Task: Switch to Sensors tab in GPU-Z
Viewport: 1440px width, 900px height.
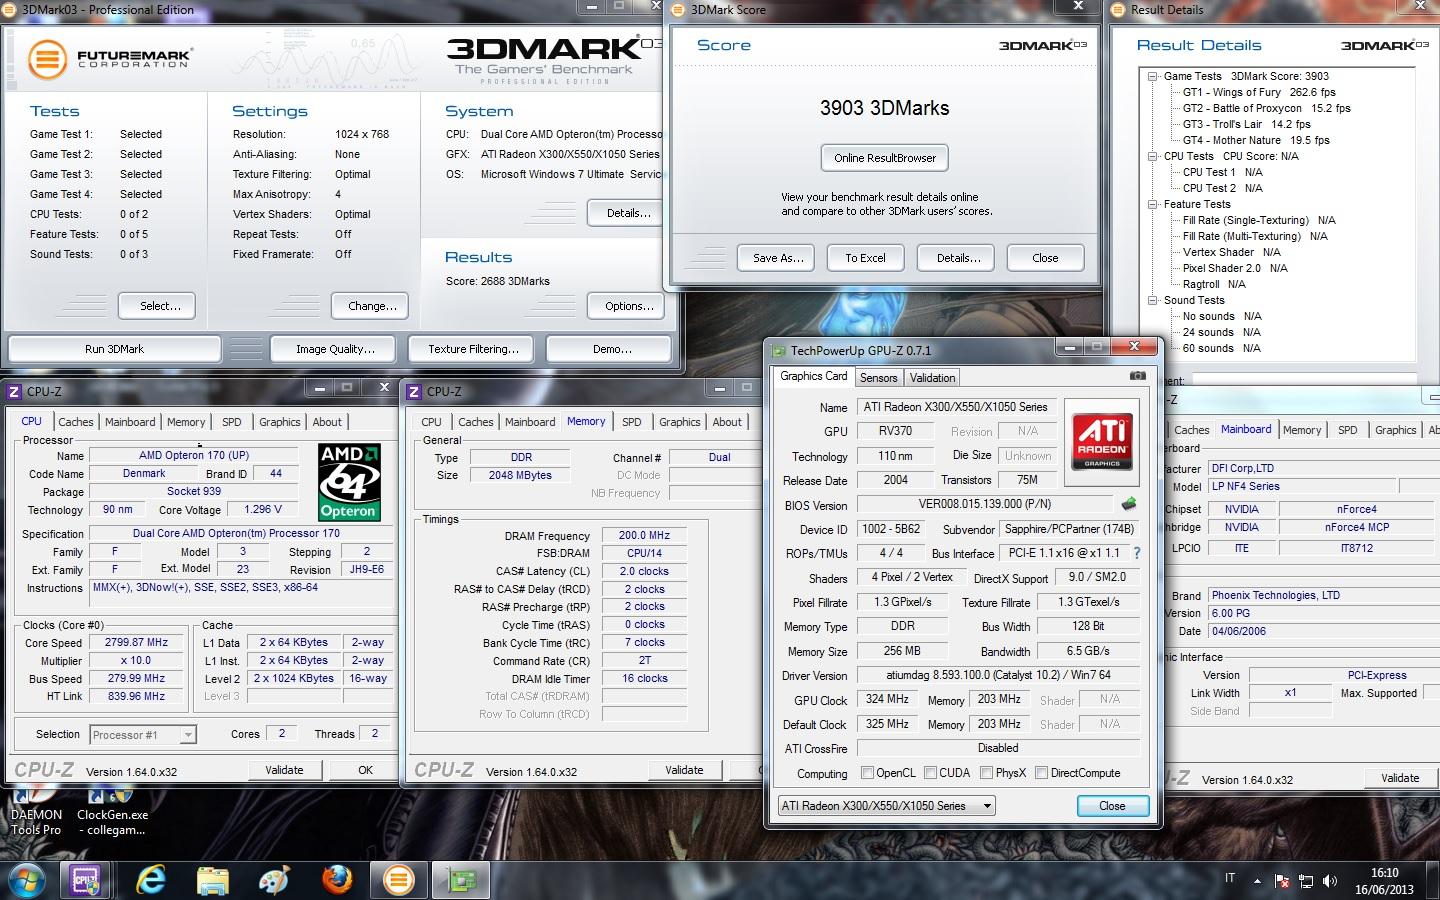Action: 878,378
